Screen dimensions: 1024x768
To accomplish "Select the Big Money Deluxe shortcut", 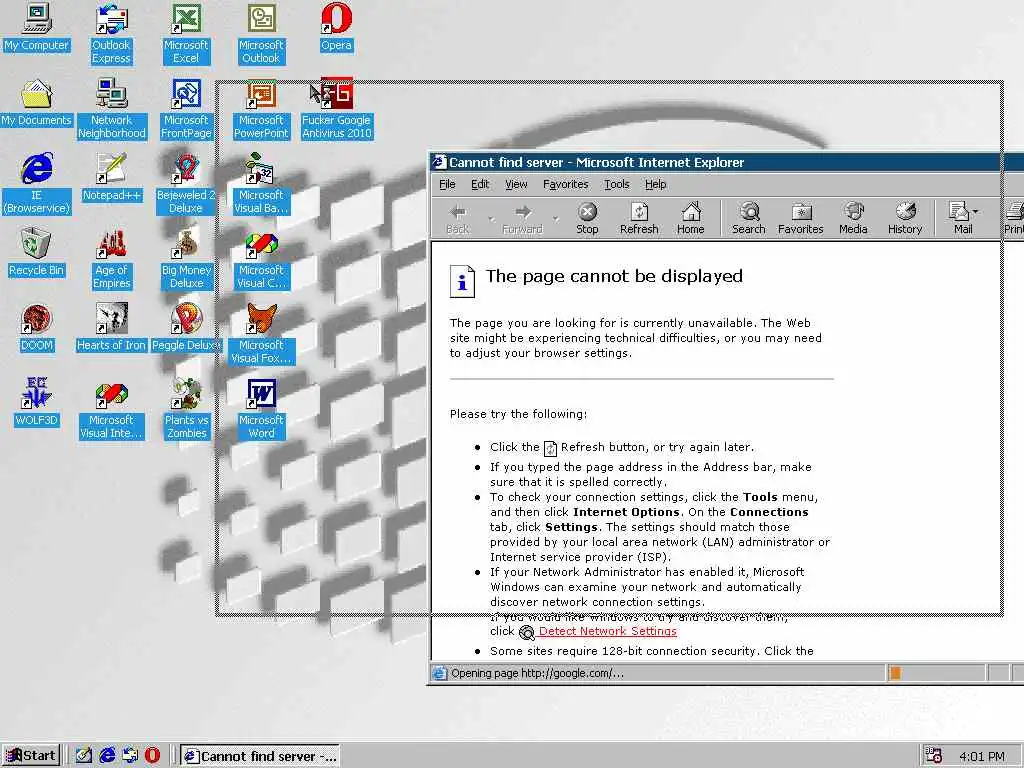I will click(186, 258).
